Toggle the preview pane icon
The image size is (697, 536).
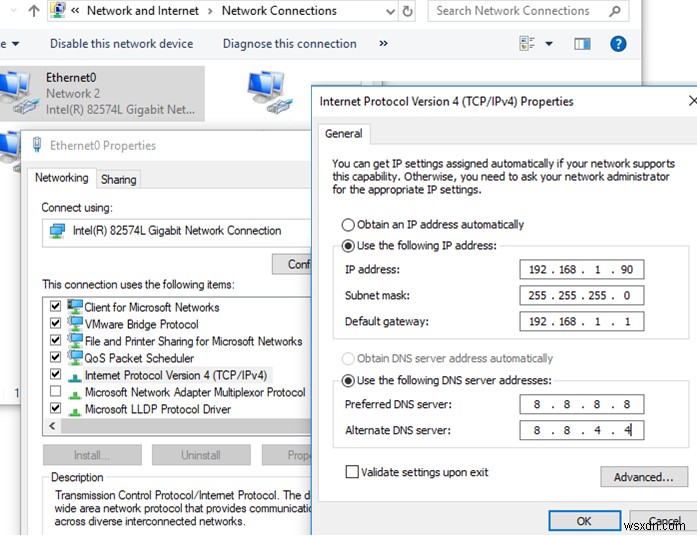pos(582,44)
